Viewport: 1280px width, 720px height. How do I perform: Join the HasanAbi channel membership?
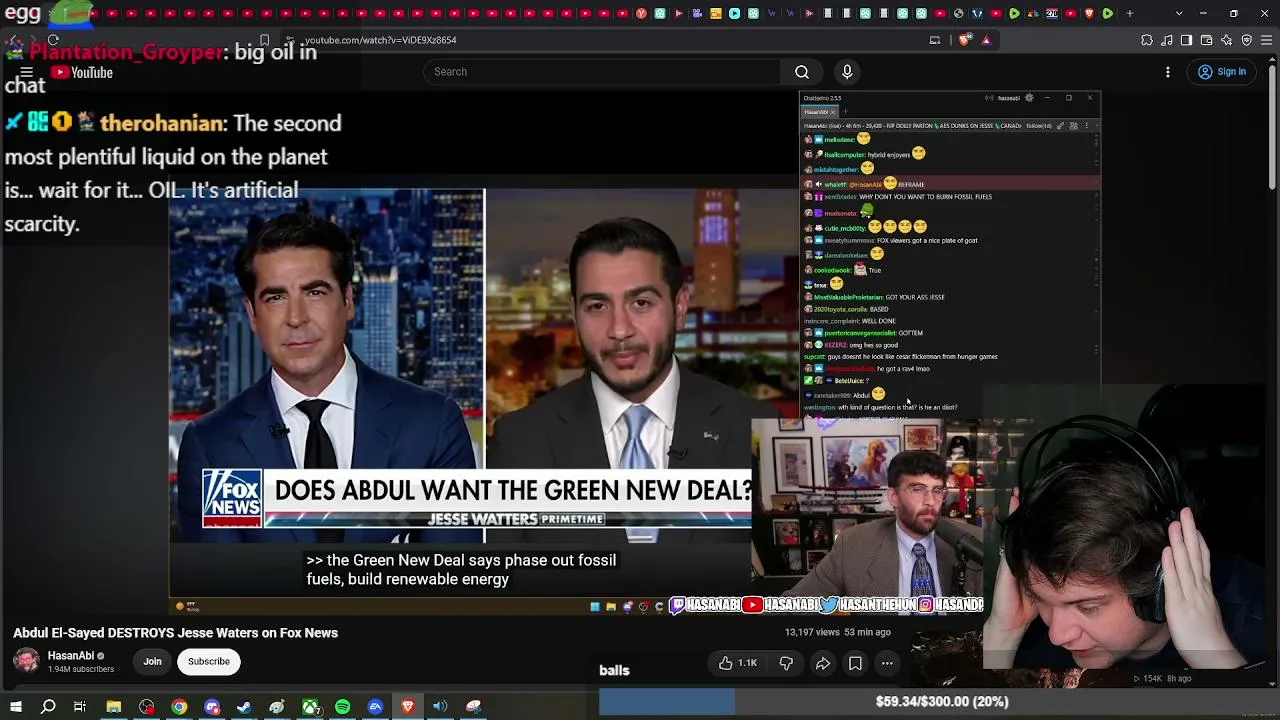tap(152, 661)
